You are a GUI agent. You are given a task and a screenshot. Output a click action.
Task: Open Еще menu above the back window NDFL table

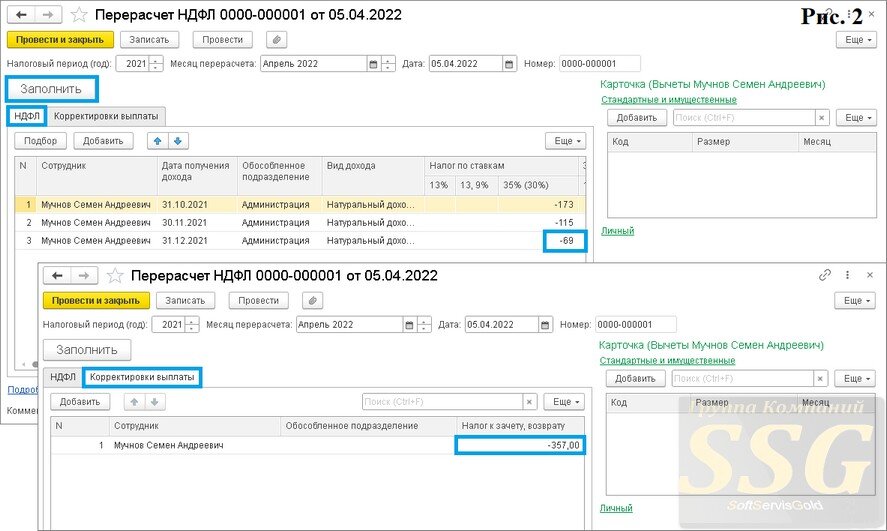[x=566, y=141]
